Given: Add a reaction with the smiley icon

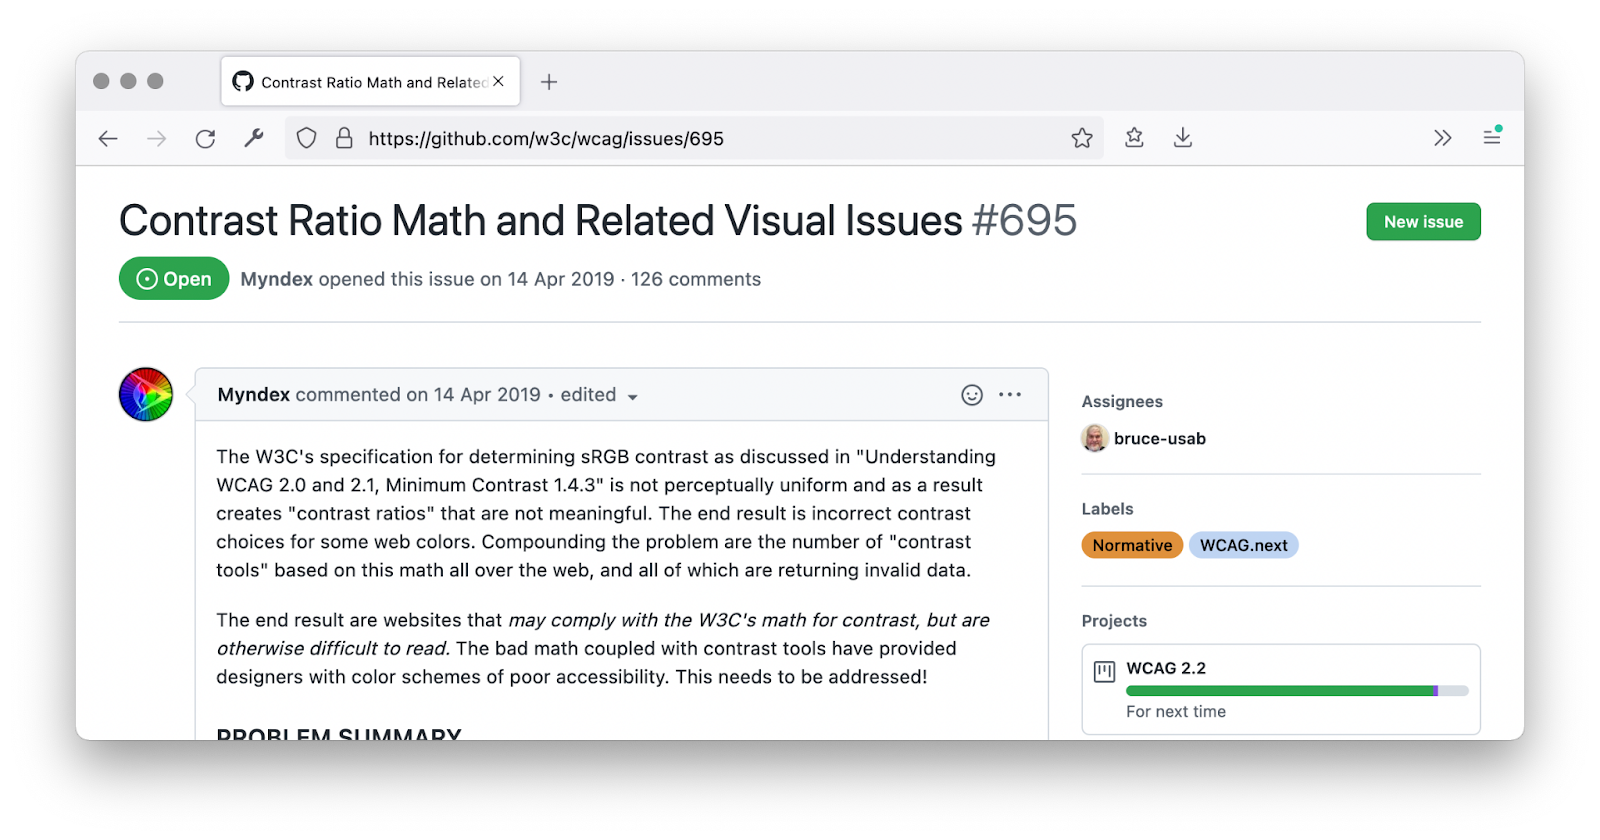Looking at the screenshot, I should 972,395.
